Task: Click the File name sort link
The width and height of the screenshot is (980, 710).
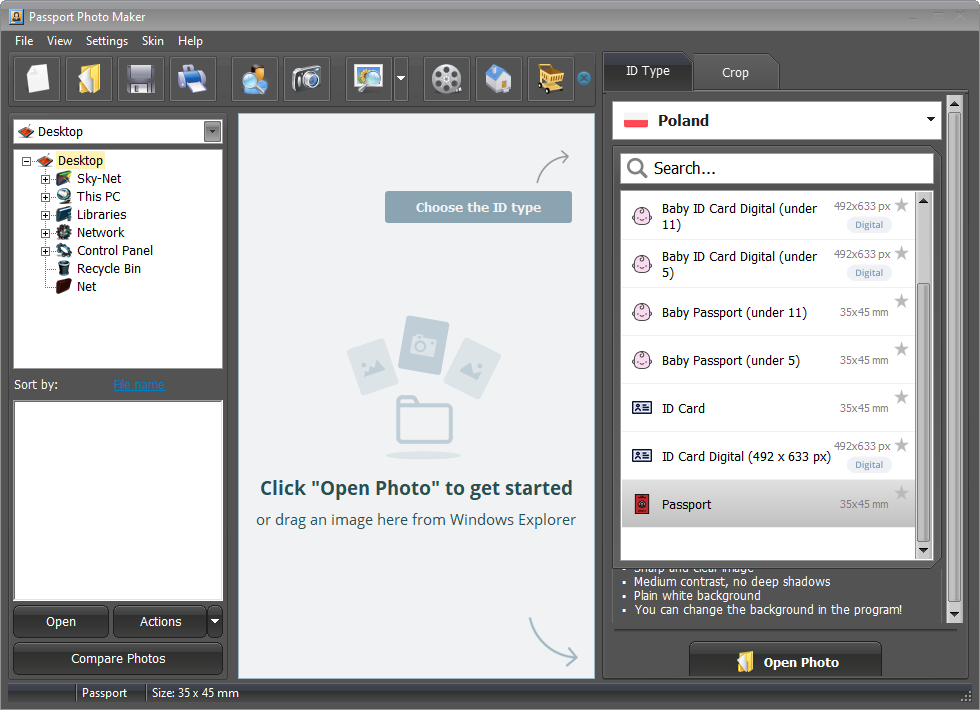Action: tap(139, 384)
